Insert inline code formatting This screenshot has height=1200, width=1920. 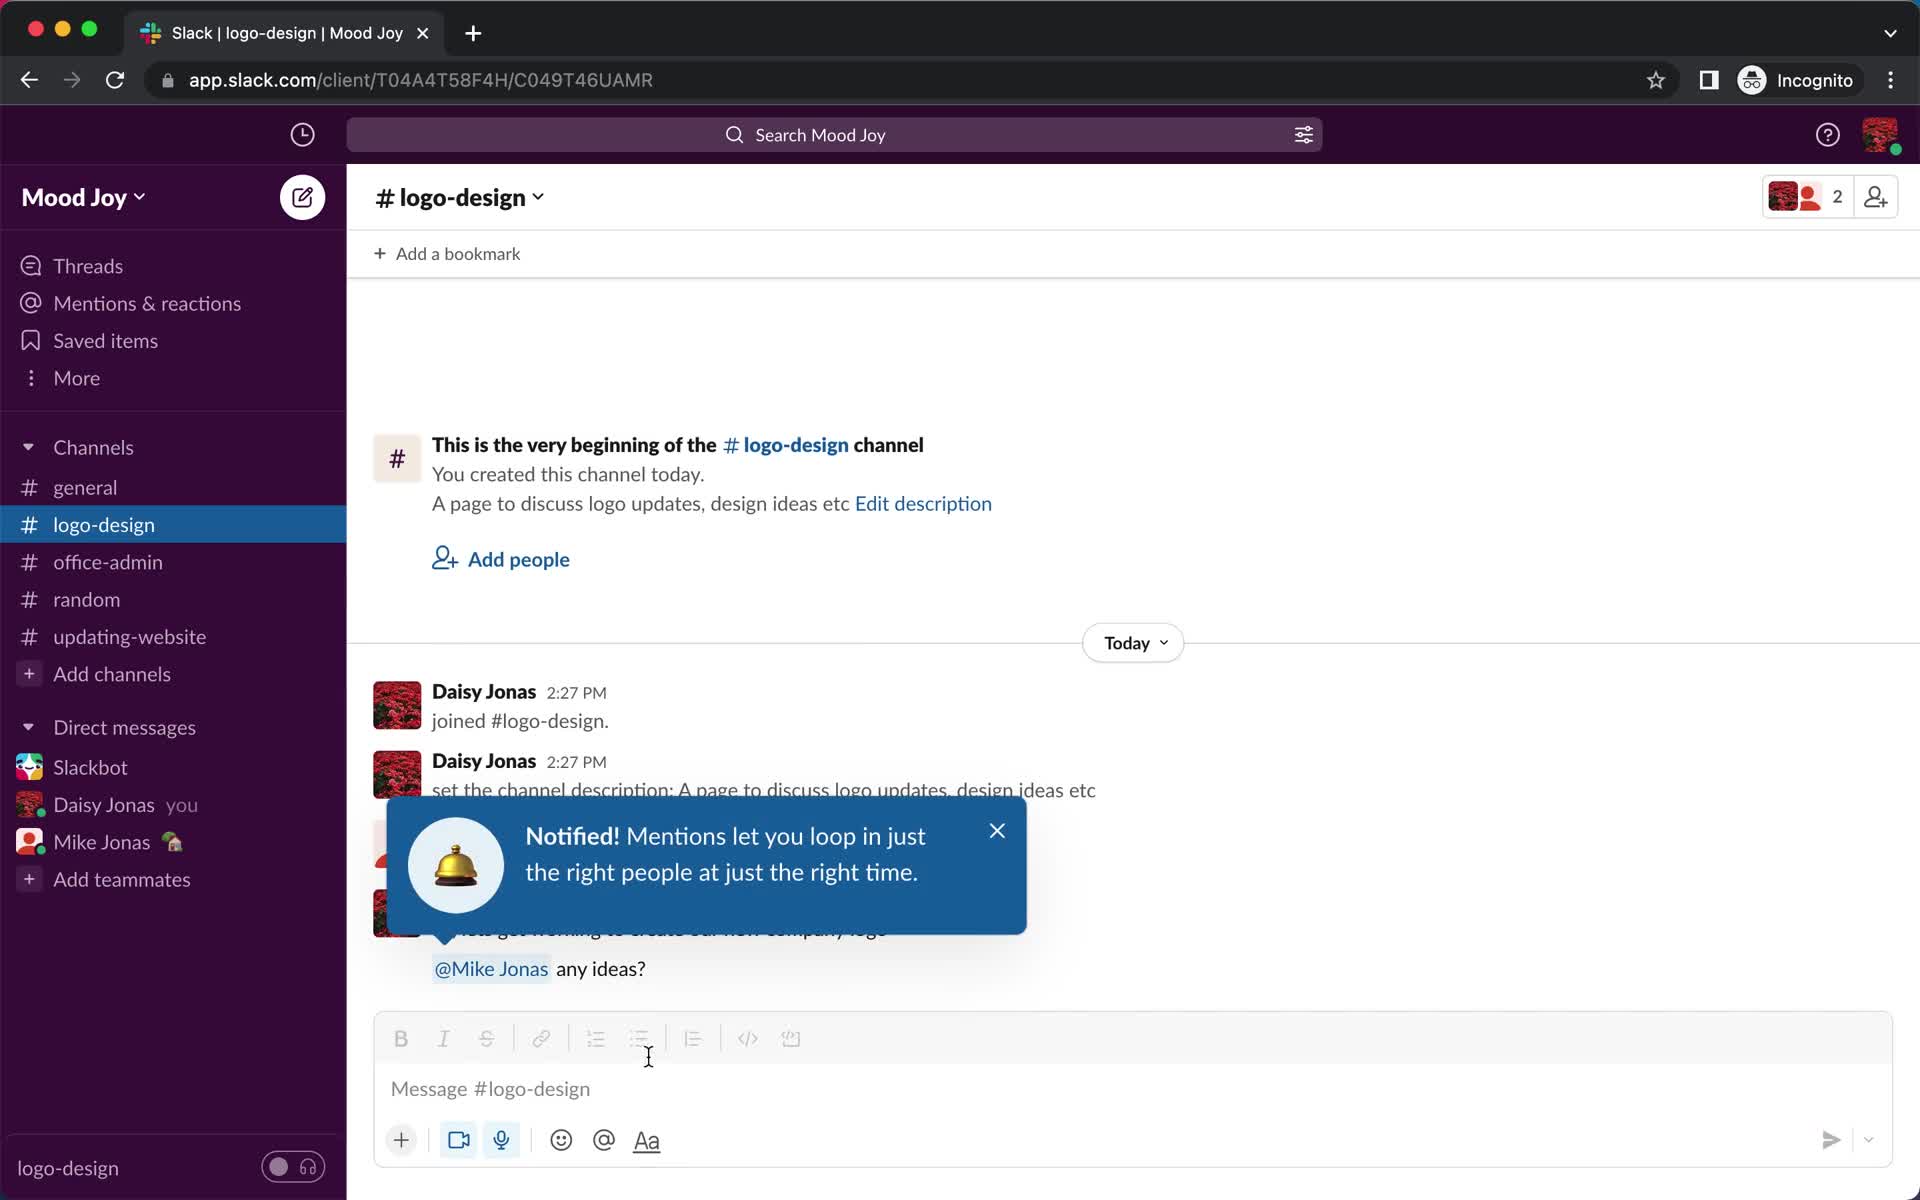click(x=748, y=1039)
